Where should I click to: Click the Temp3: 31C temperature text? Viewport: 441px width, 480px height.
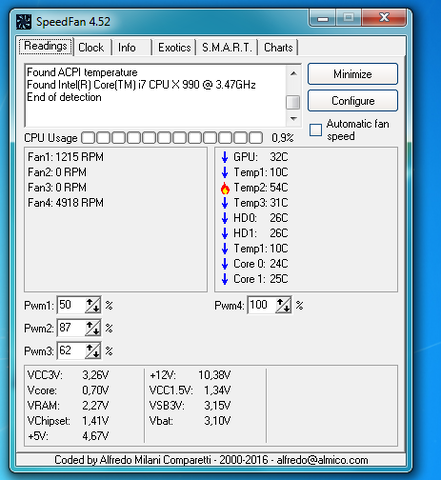(x=261, y=203)
